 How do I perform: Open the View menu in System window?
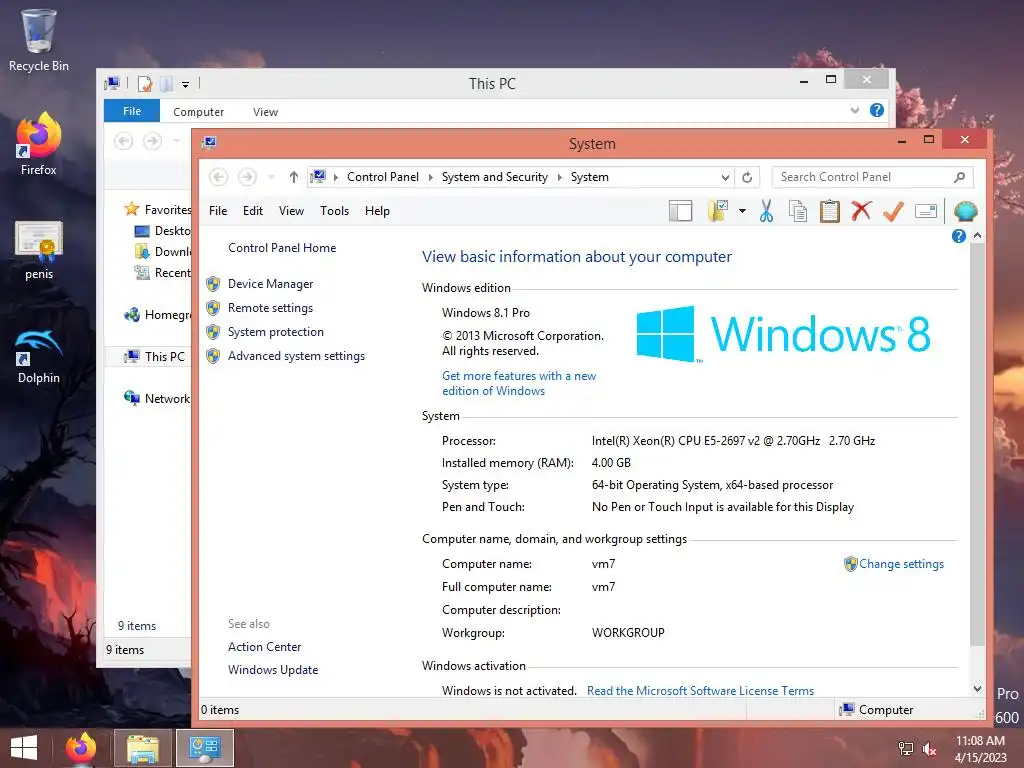coord(291,211)
